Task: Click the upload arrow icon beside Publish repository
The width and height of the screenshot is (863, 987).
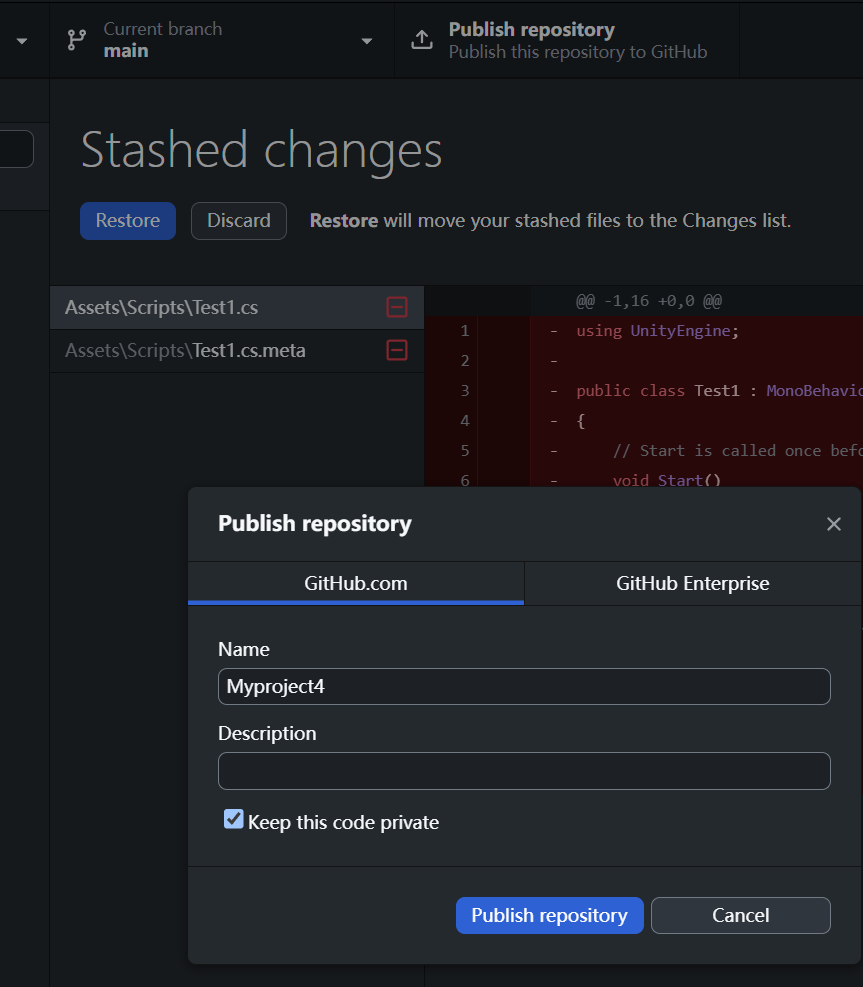Action: (x=422, y=40)
